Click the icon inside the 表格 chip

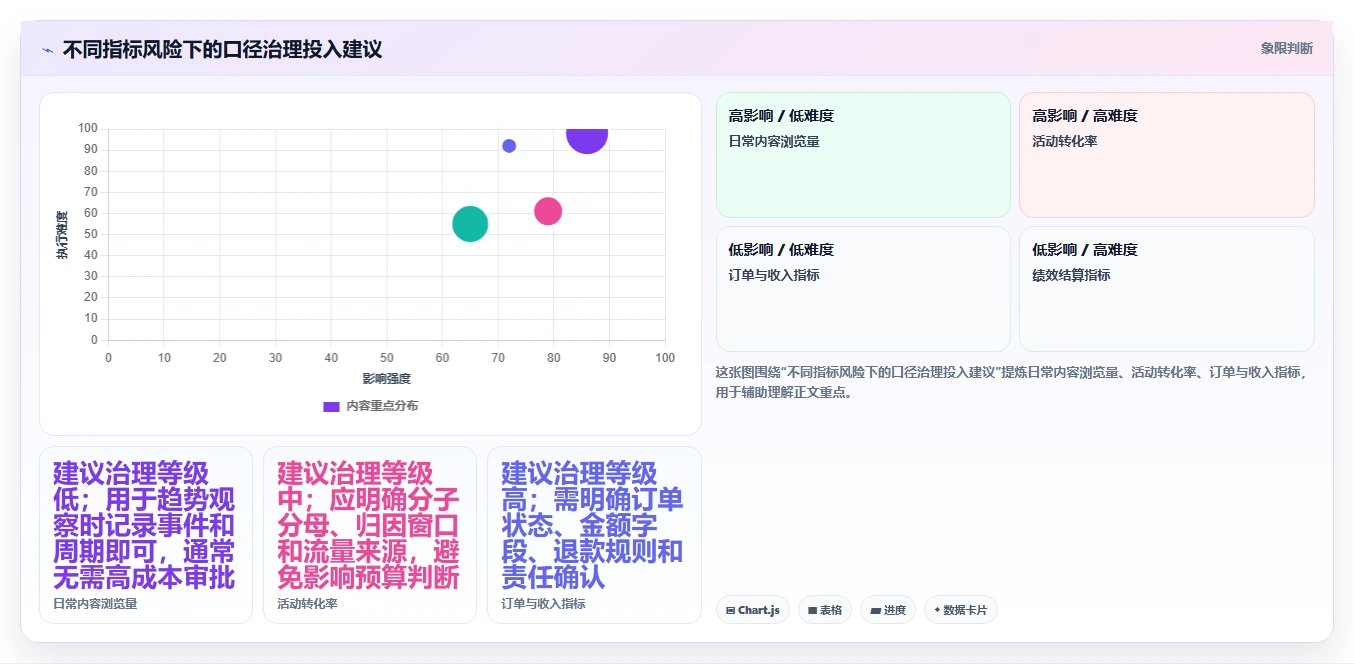(812, 610)
